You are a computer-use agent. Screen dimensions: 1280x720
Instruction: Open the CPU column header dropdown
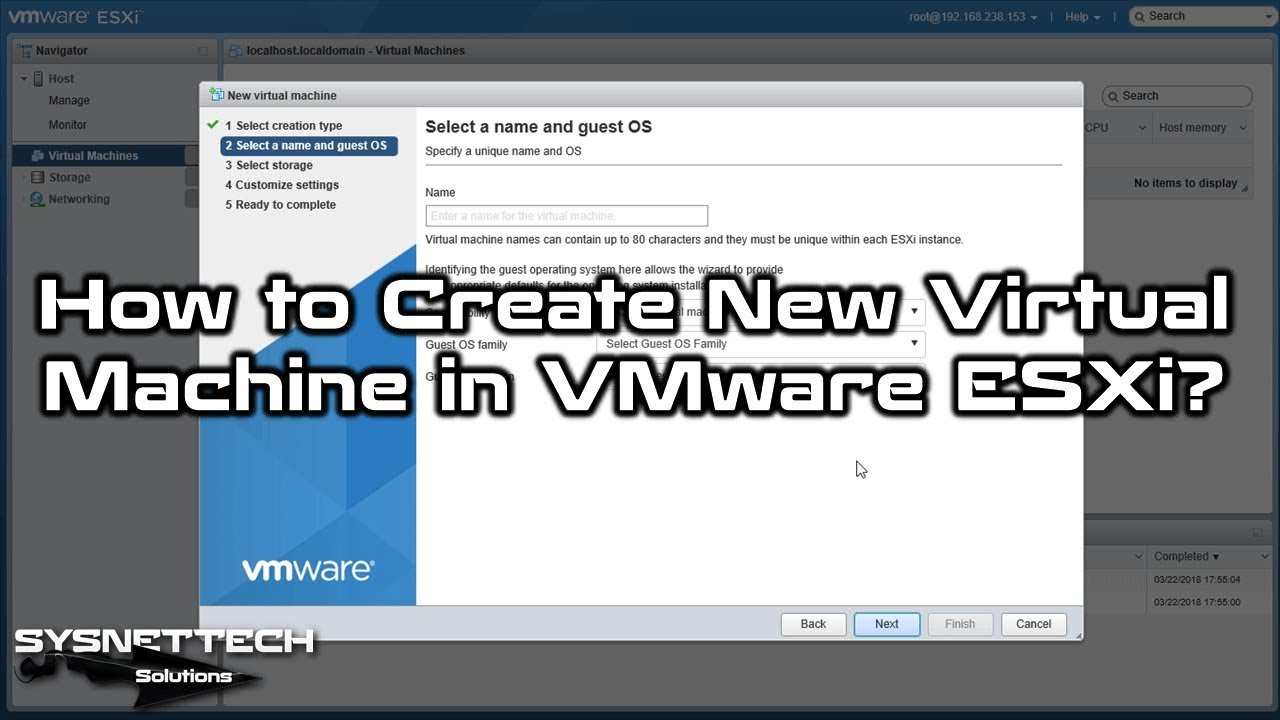(x=1141, y=128)
